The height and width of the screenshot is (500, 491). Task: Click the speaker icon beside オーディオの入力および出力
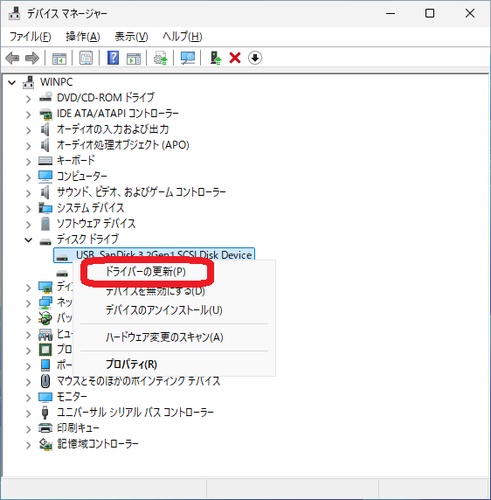click(45, 129)
